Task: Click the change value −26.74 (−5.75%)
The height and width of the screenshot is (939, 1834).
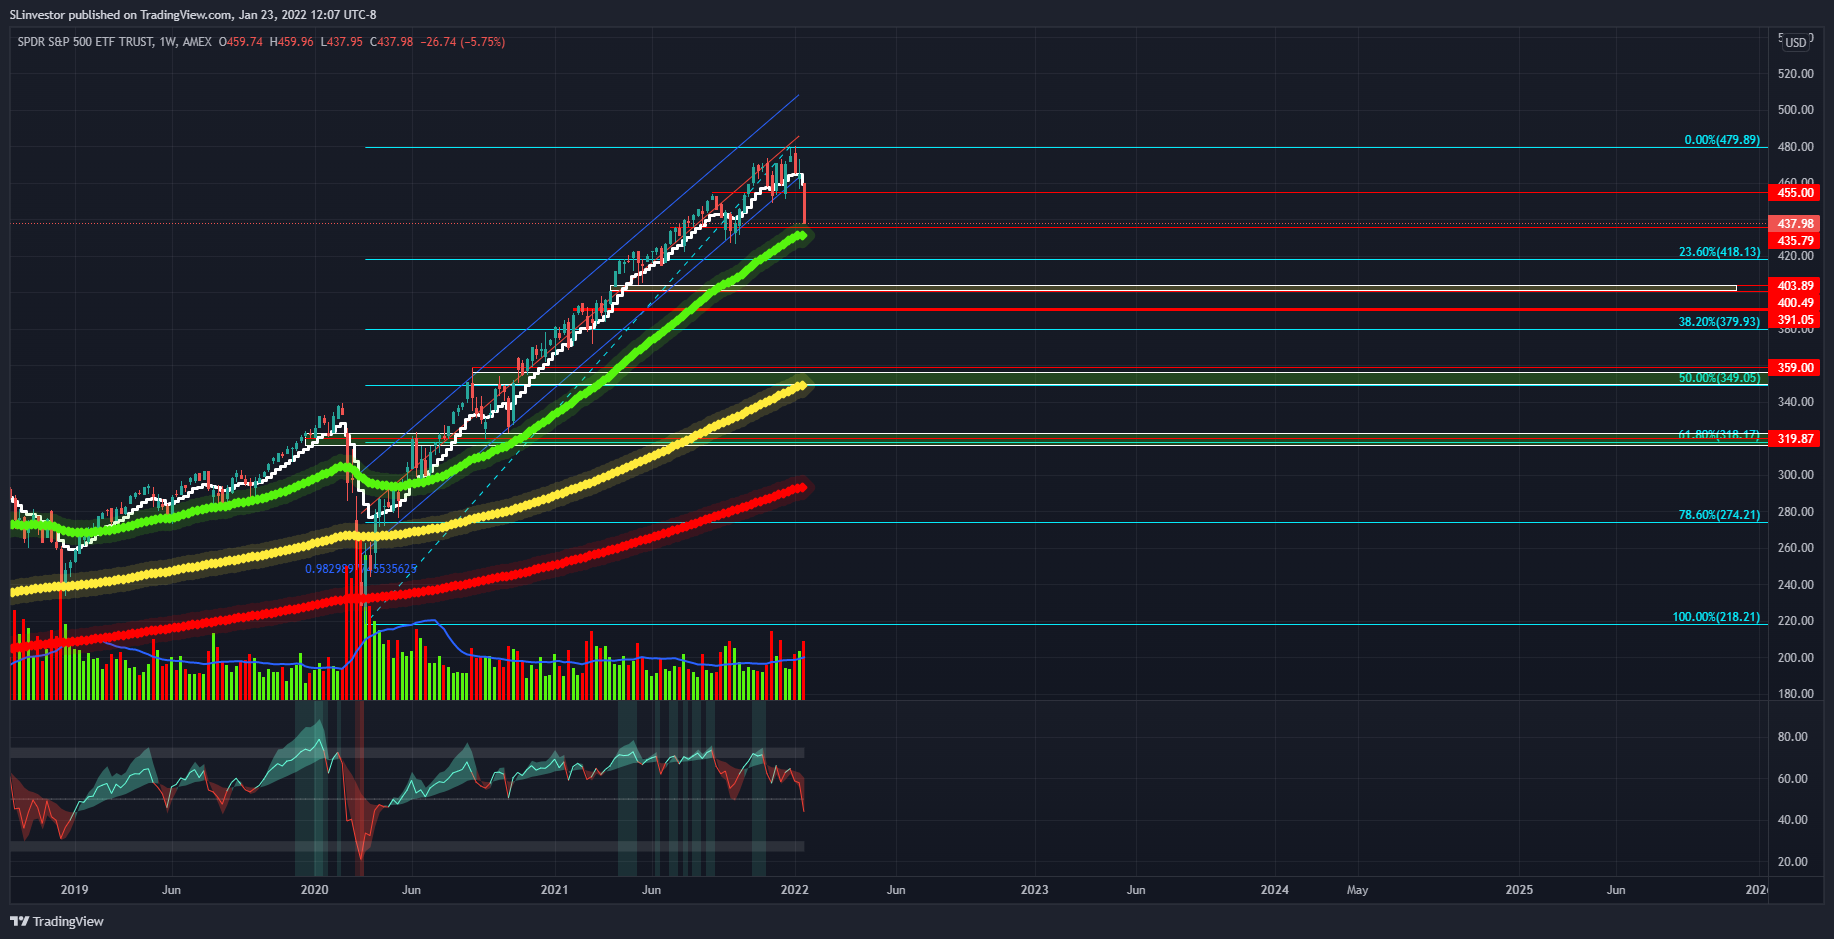Action: click(x=462, y=42)
